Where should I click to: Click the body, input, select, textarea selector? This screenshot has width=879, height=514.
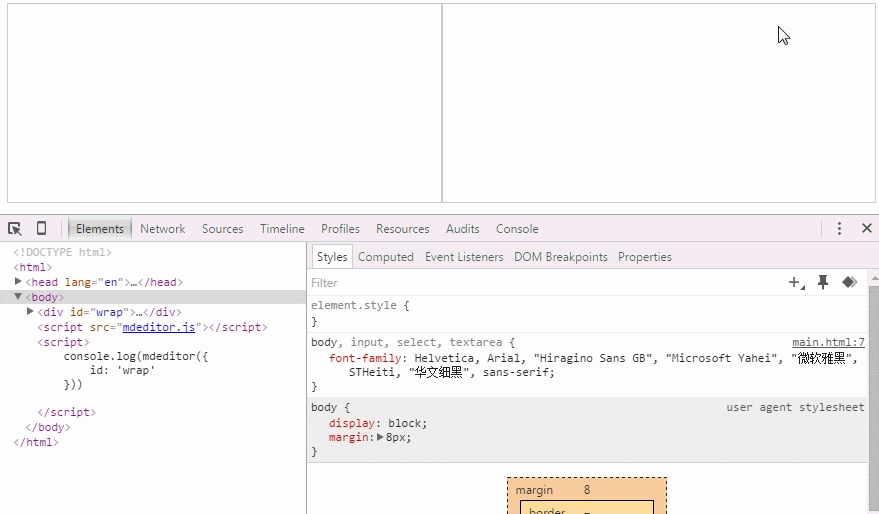[x=407, y=342]
